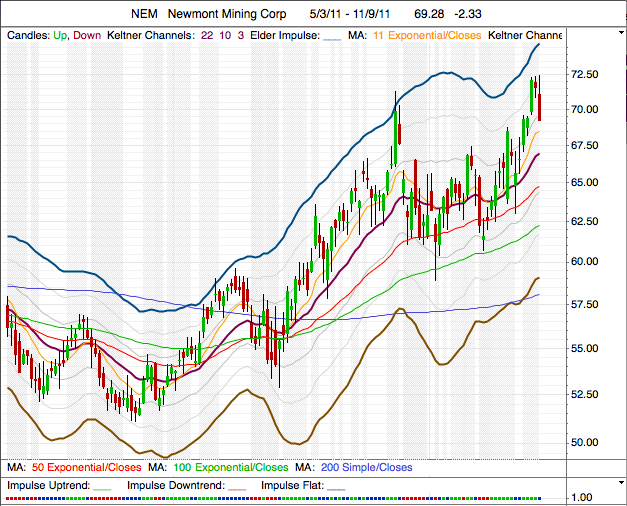Click the green Up candle legend
627x506 pixels.
pyautogui.click(x=60, y=36)
